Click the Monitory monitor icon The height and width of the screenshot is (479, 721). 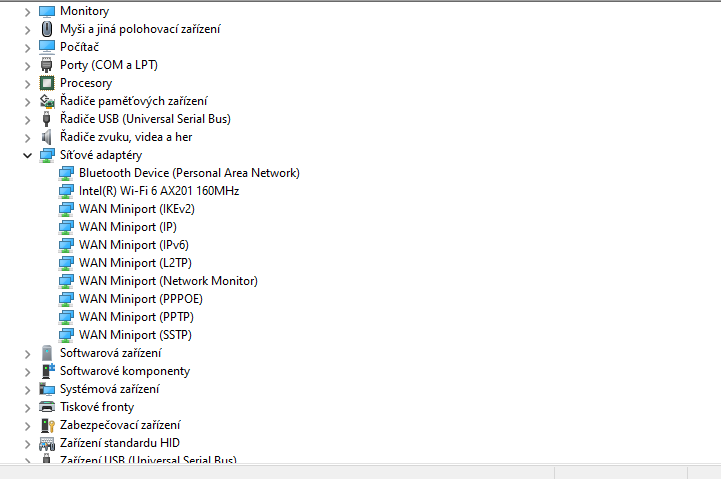pyautogui.click(x=47, y=11)
